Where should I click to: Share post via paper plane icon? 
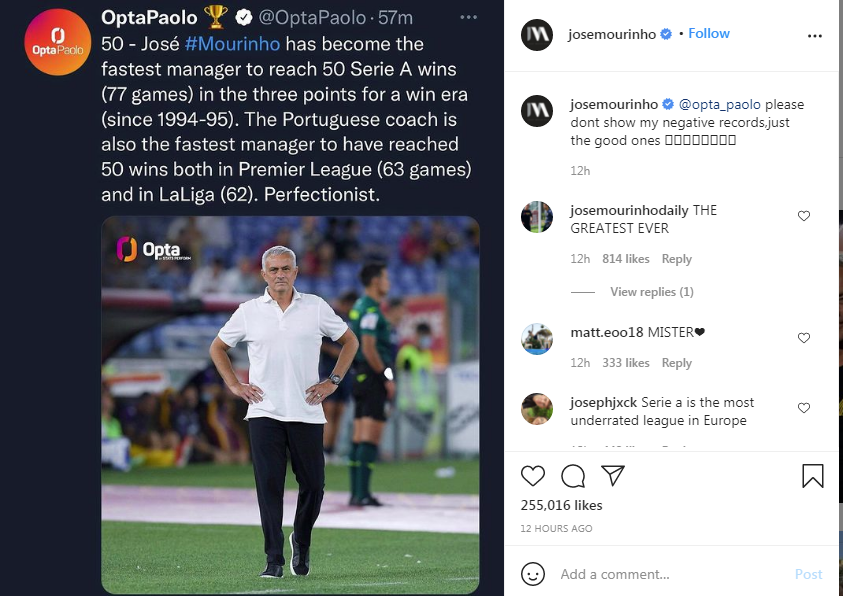(613, 475)
